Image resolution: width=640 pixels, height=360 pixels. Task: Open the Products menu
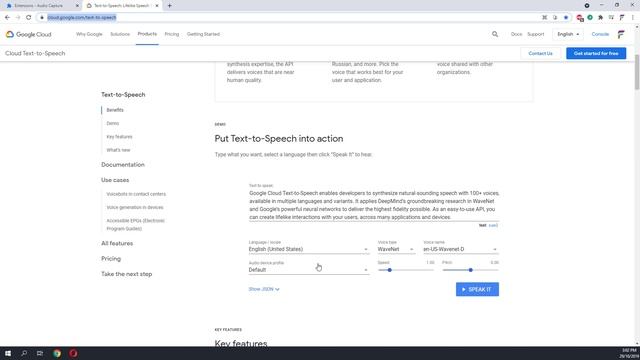147,34
